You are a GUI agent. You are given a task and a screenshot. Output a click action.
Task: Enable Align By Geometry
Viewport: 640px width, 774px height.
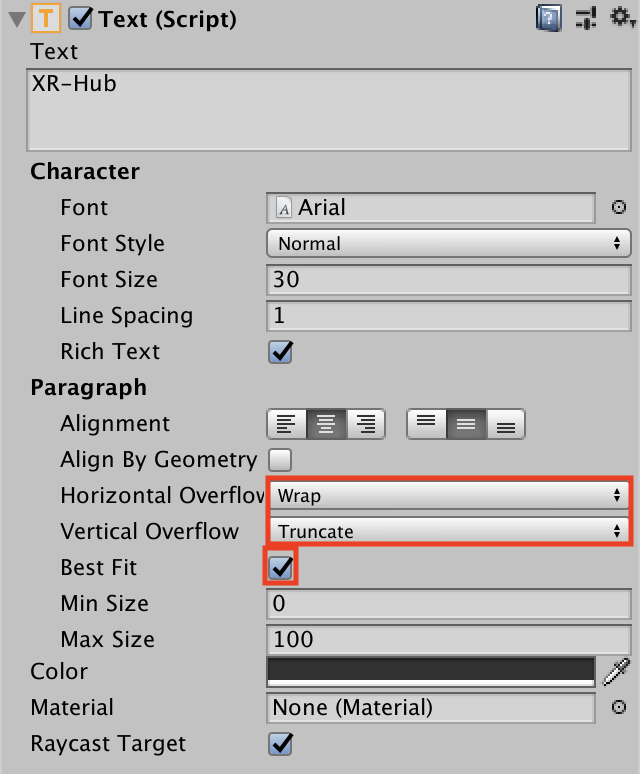(x=281, y=460)
